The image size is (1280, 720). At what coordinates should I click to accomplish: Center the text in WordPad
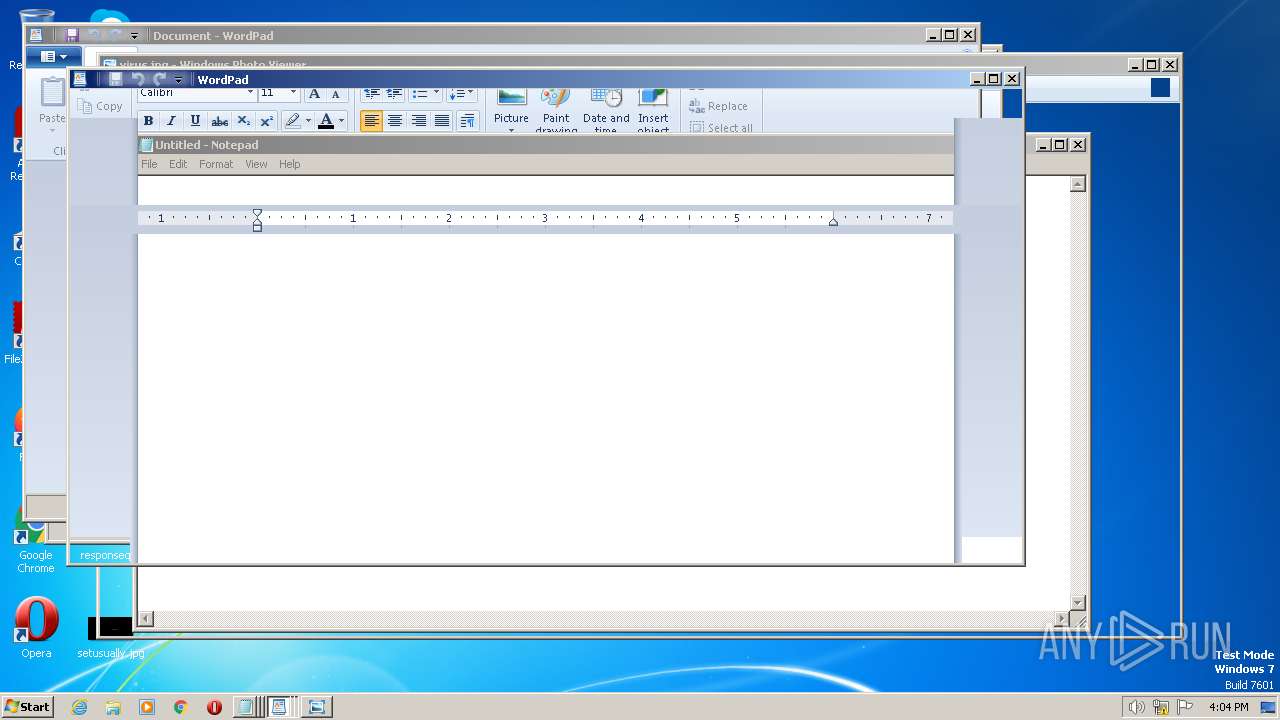[395, 121]
